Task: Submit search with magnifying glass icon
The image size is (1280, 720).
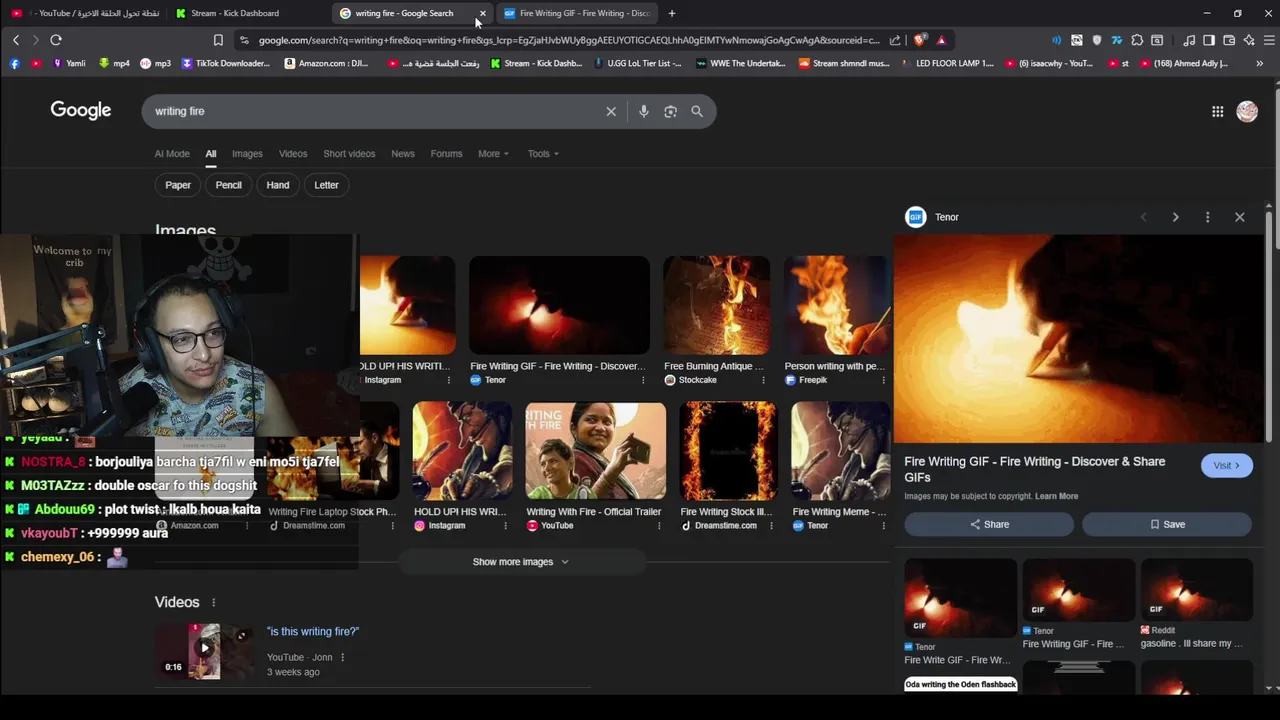Action: coord(697,111)
